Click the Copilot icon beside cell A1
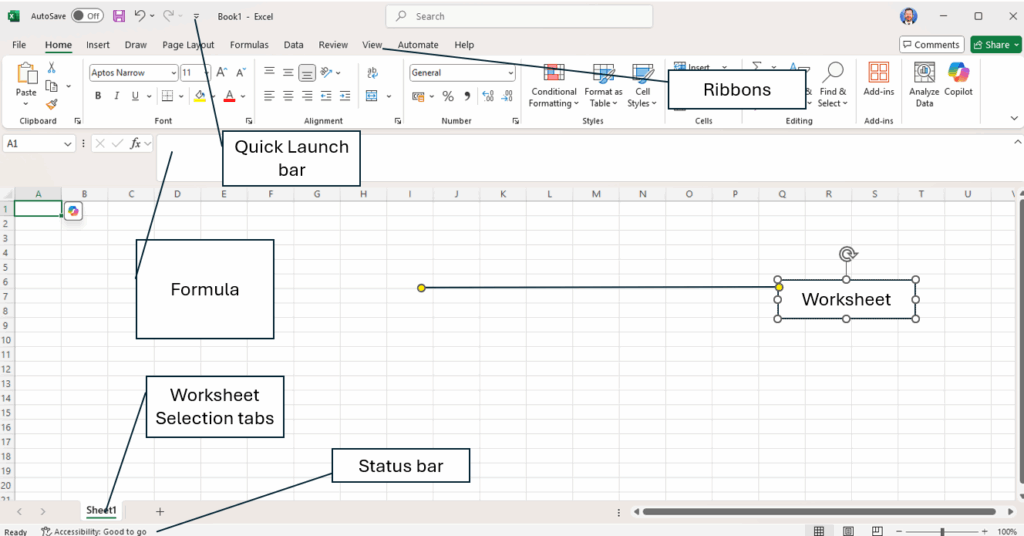 [x=73, y=211]
